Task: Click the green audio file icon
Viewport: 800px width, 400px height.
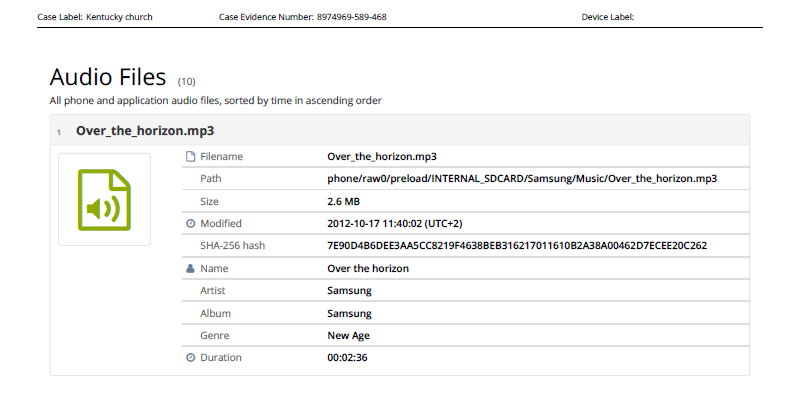Action: coord(104,199)
